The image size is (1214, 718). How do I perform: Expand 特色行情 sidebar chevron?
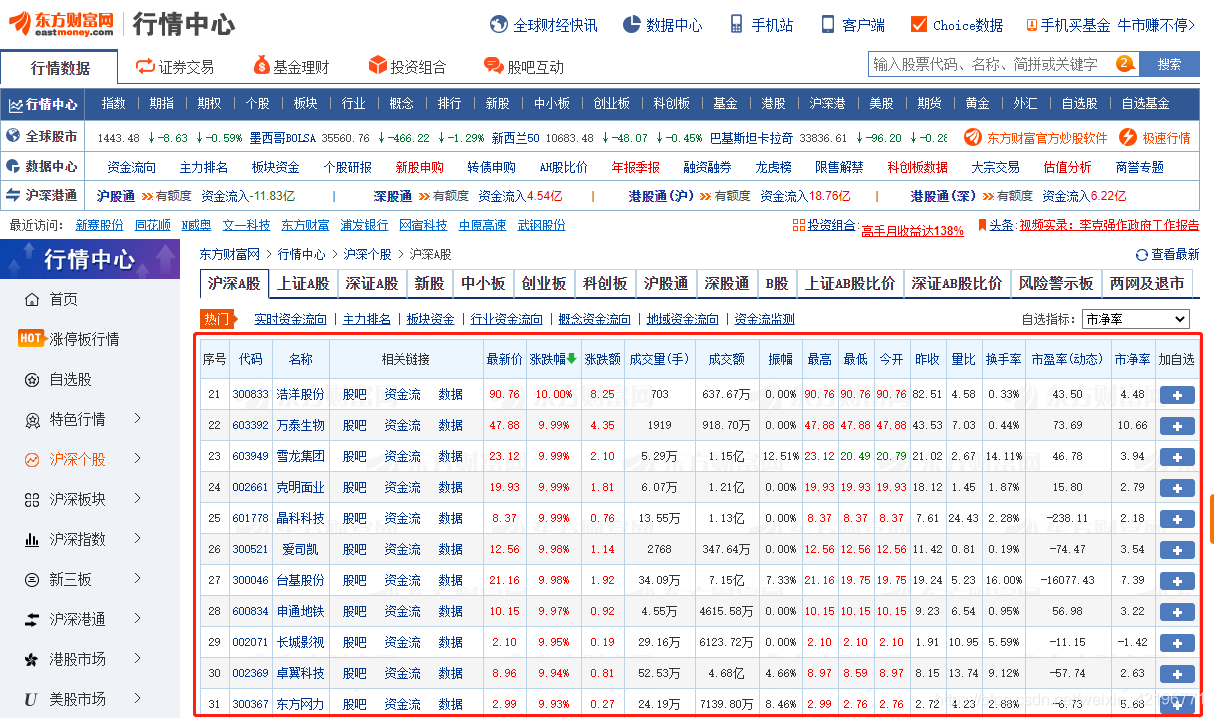137,419
